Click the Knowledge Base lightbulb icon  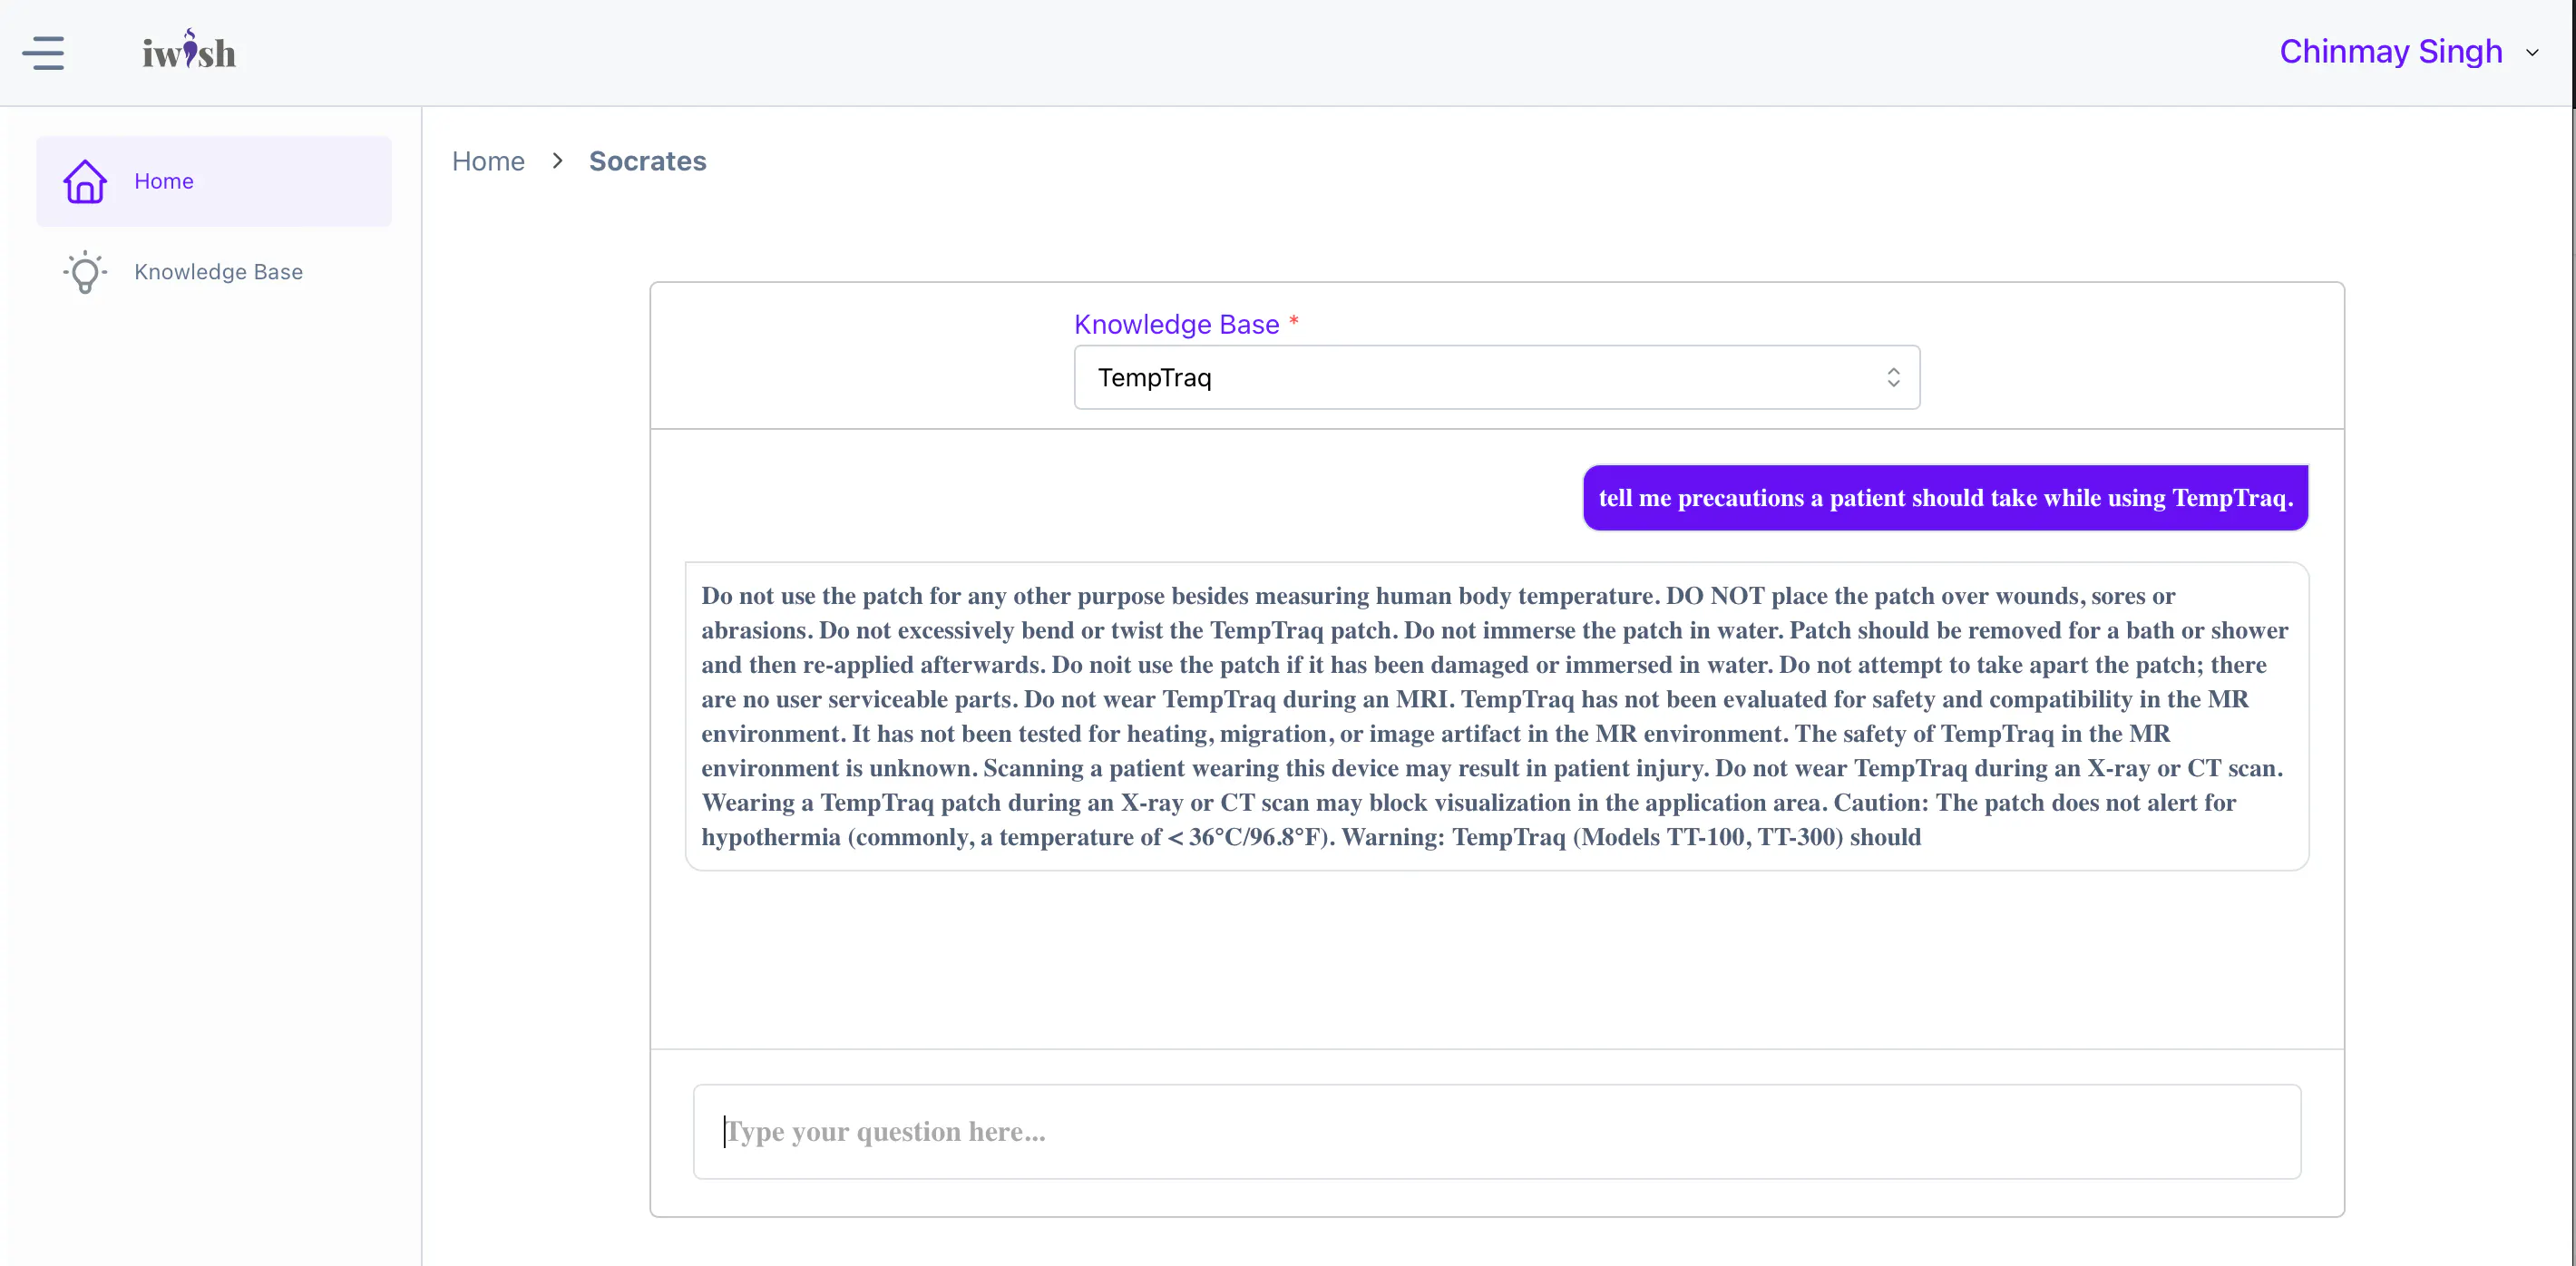85,271
